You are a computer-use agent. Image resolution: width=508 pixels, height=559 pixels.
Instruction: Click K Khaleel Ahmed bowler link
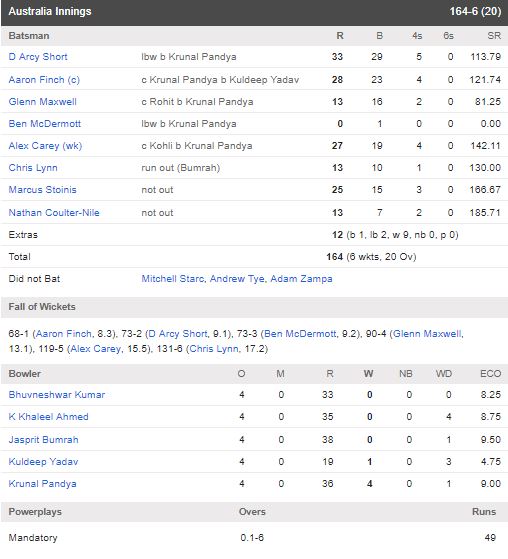coord(48,417)
